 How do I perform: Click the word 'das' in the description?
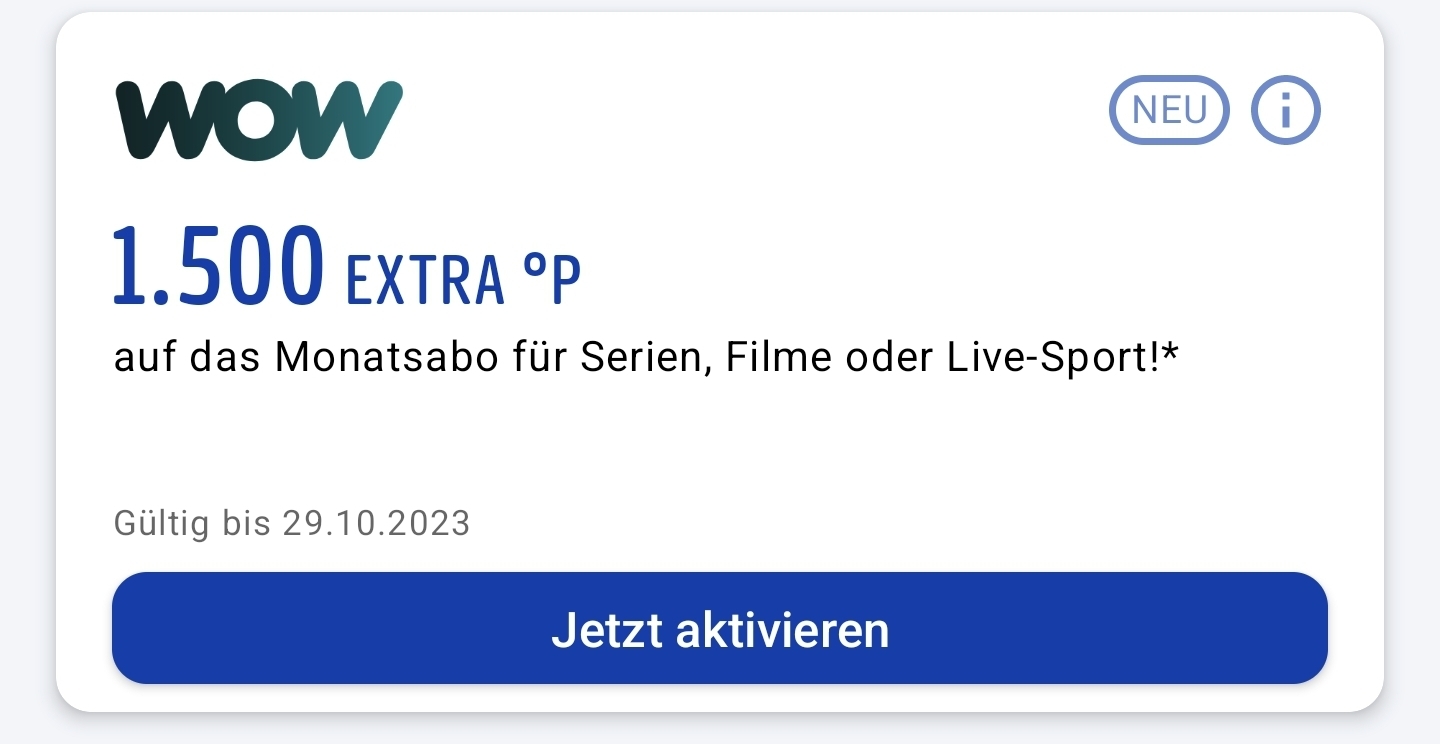coord(226,358)
